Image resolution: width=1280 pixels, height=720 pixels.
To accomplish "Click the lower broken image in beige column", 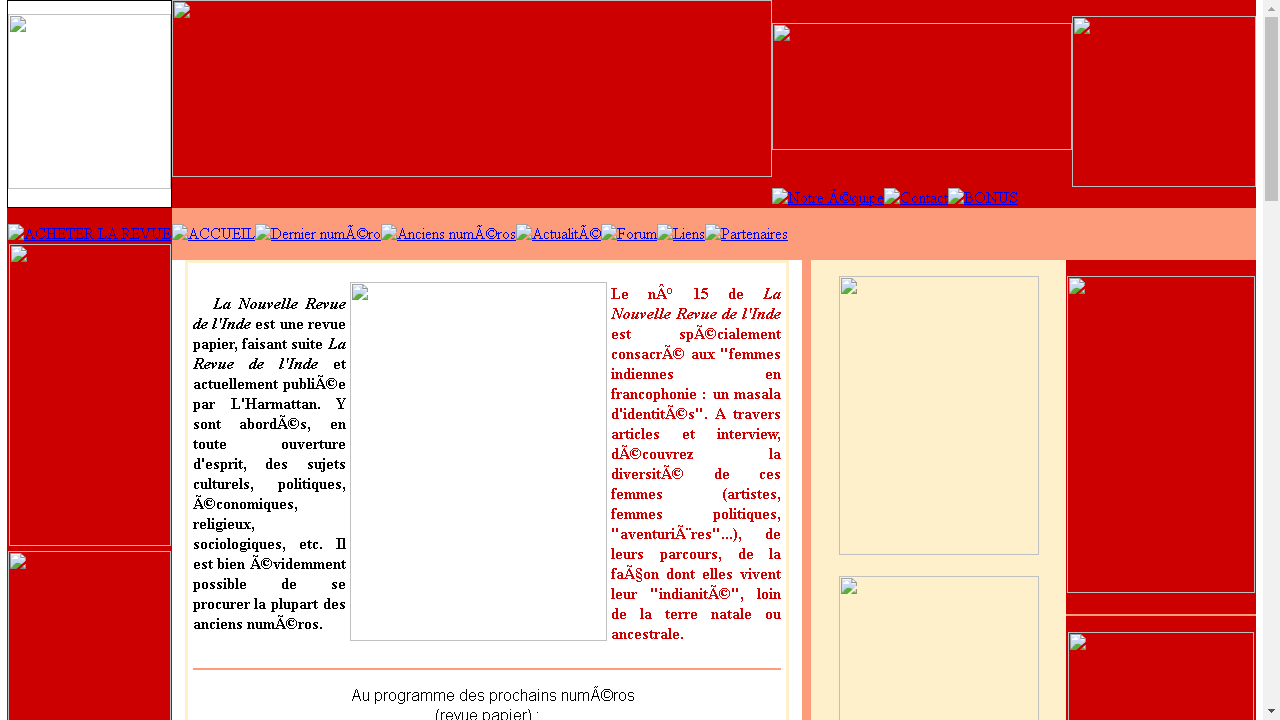I will pos(939,648).
